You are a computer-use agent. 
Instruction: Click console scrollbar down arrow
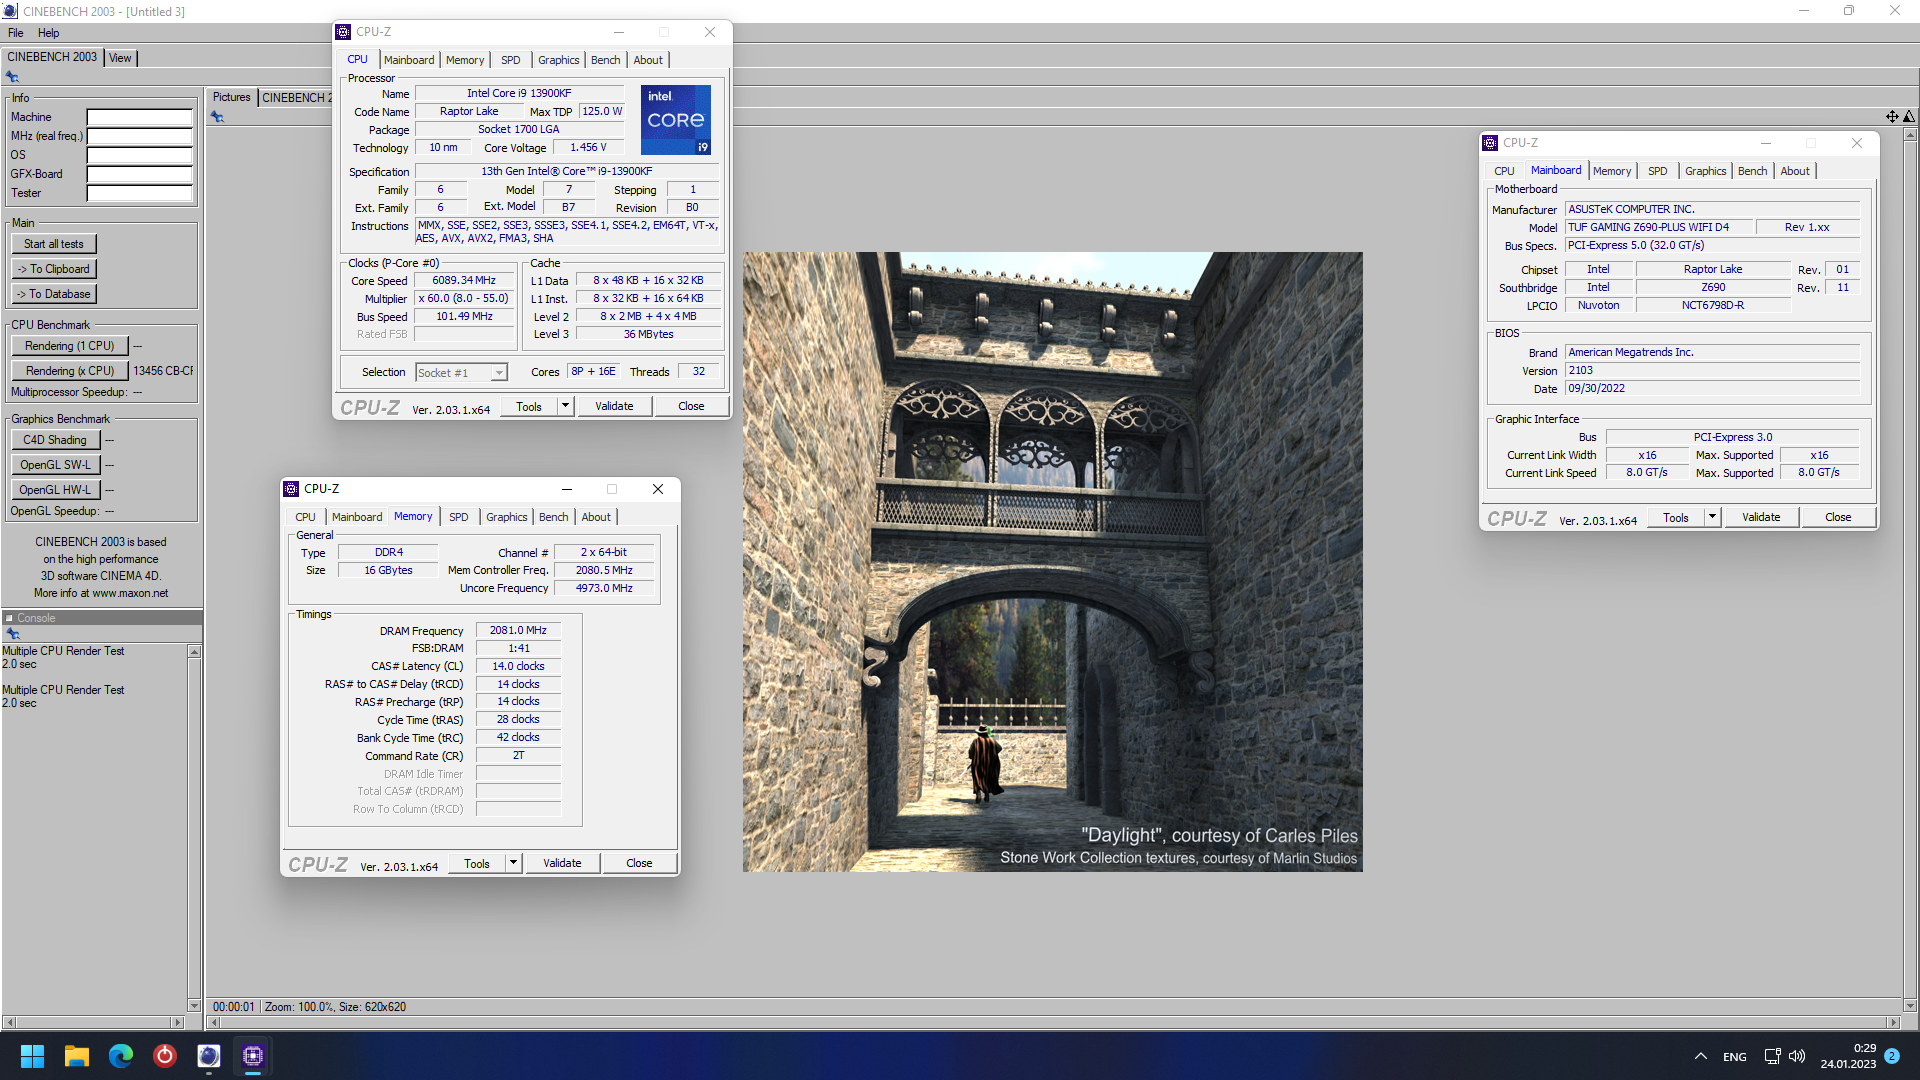coord(194,1005)
